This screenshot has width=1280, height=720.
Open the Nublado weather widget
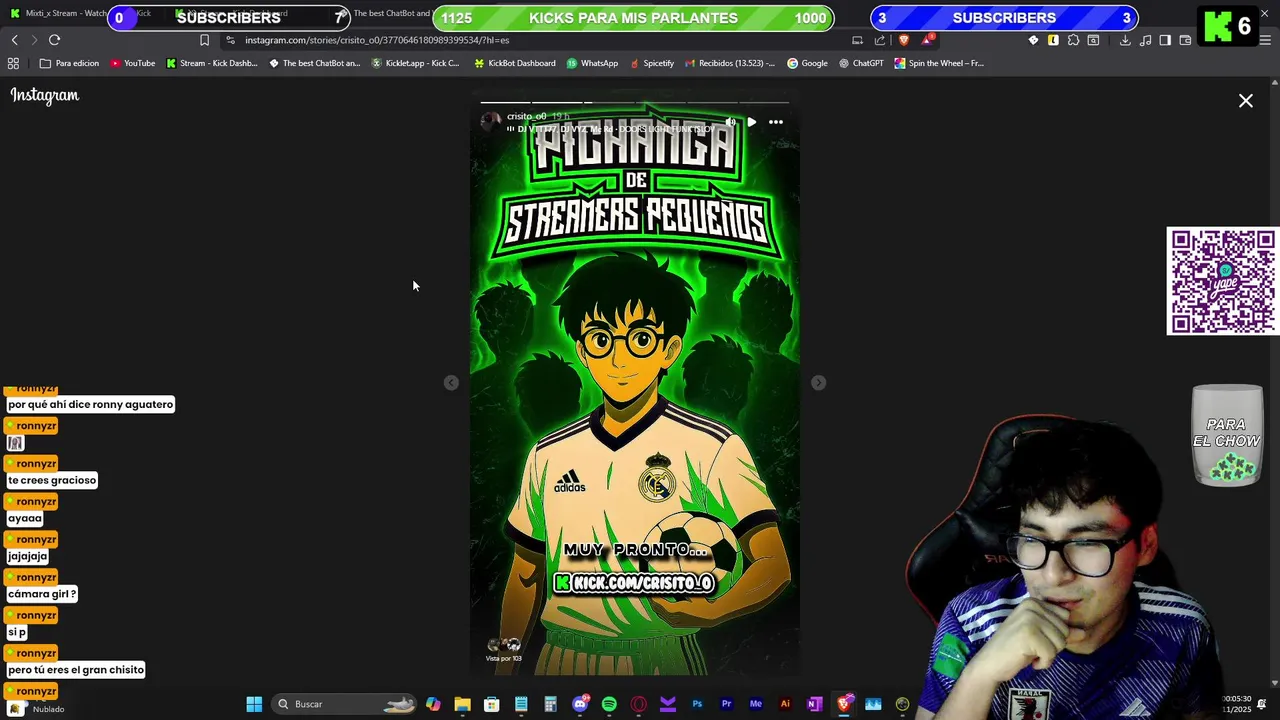tap(37, 708)
